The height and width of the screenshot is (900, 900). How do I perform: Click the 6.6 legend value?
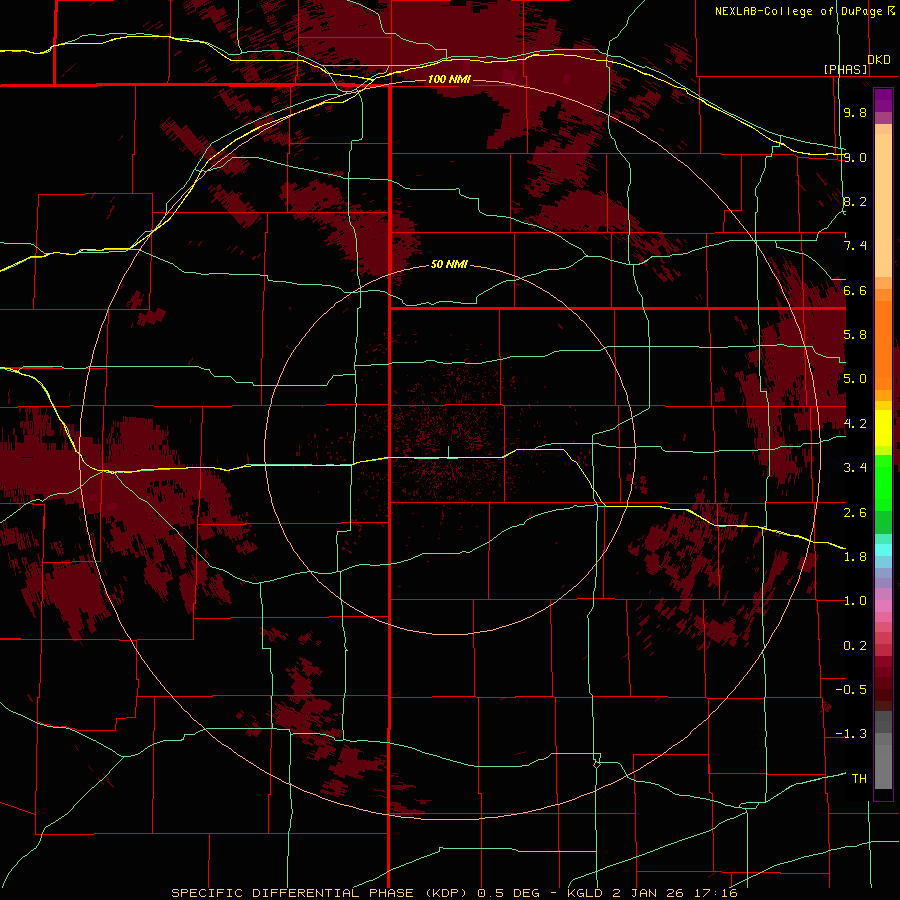(855, 290)
